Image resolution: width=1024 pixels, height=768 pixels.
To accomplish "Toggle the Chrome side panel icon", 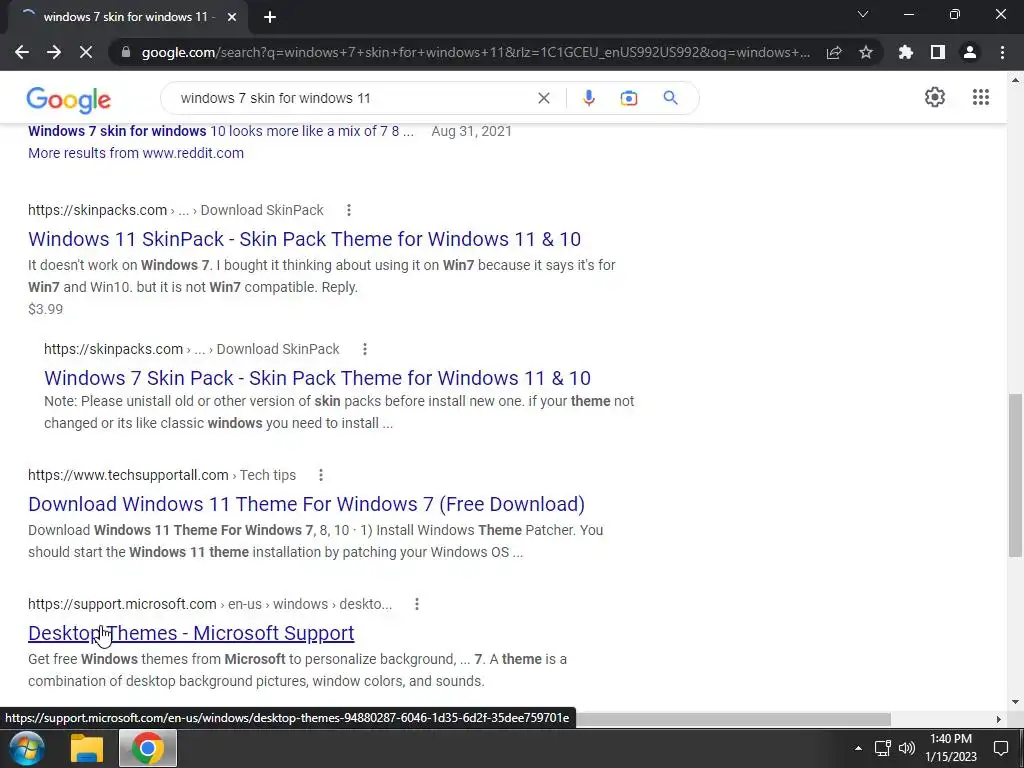I will 938,52.
